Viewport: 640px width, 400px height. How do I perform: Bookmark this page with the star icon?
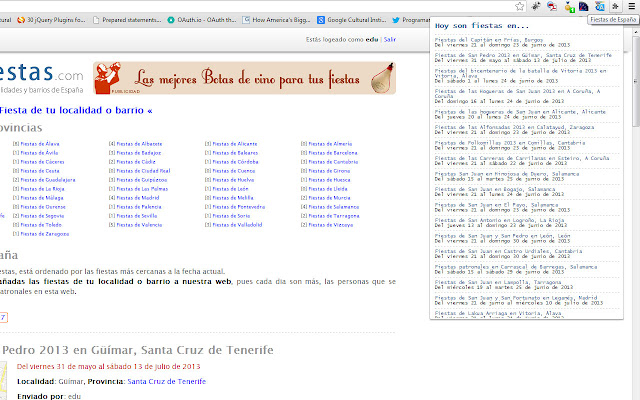520,6
